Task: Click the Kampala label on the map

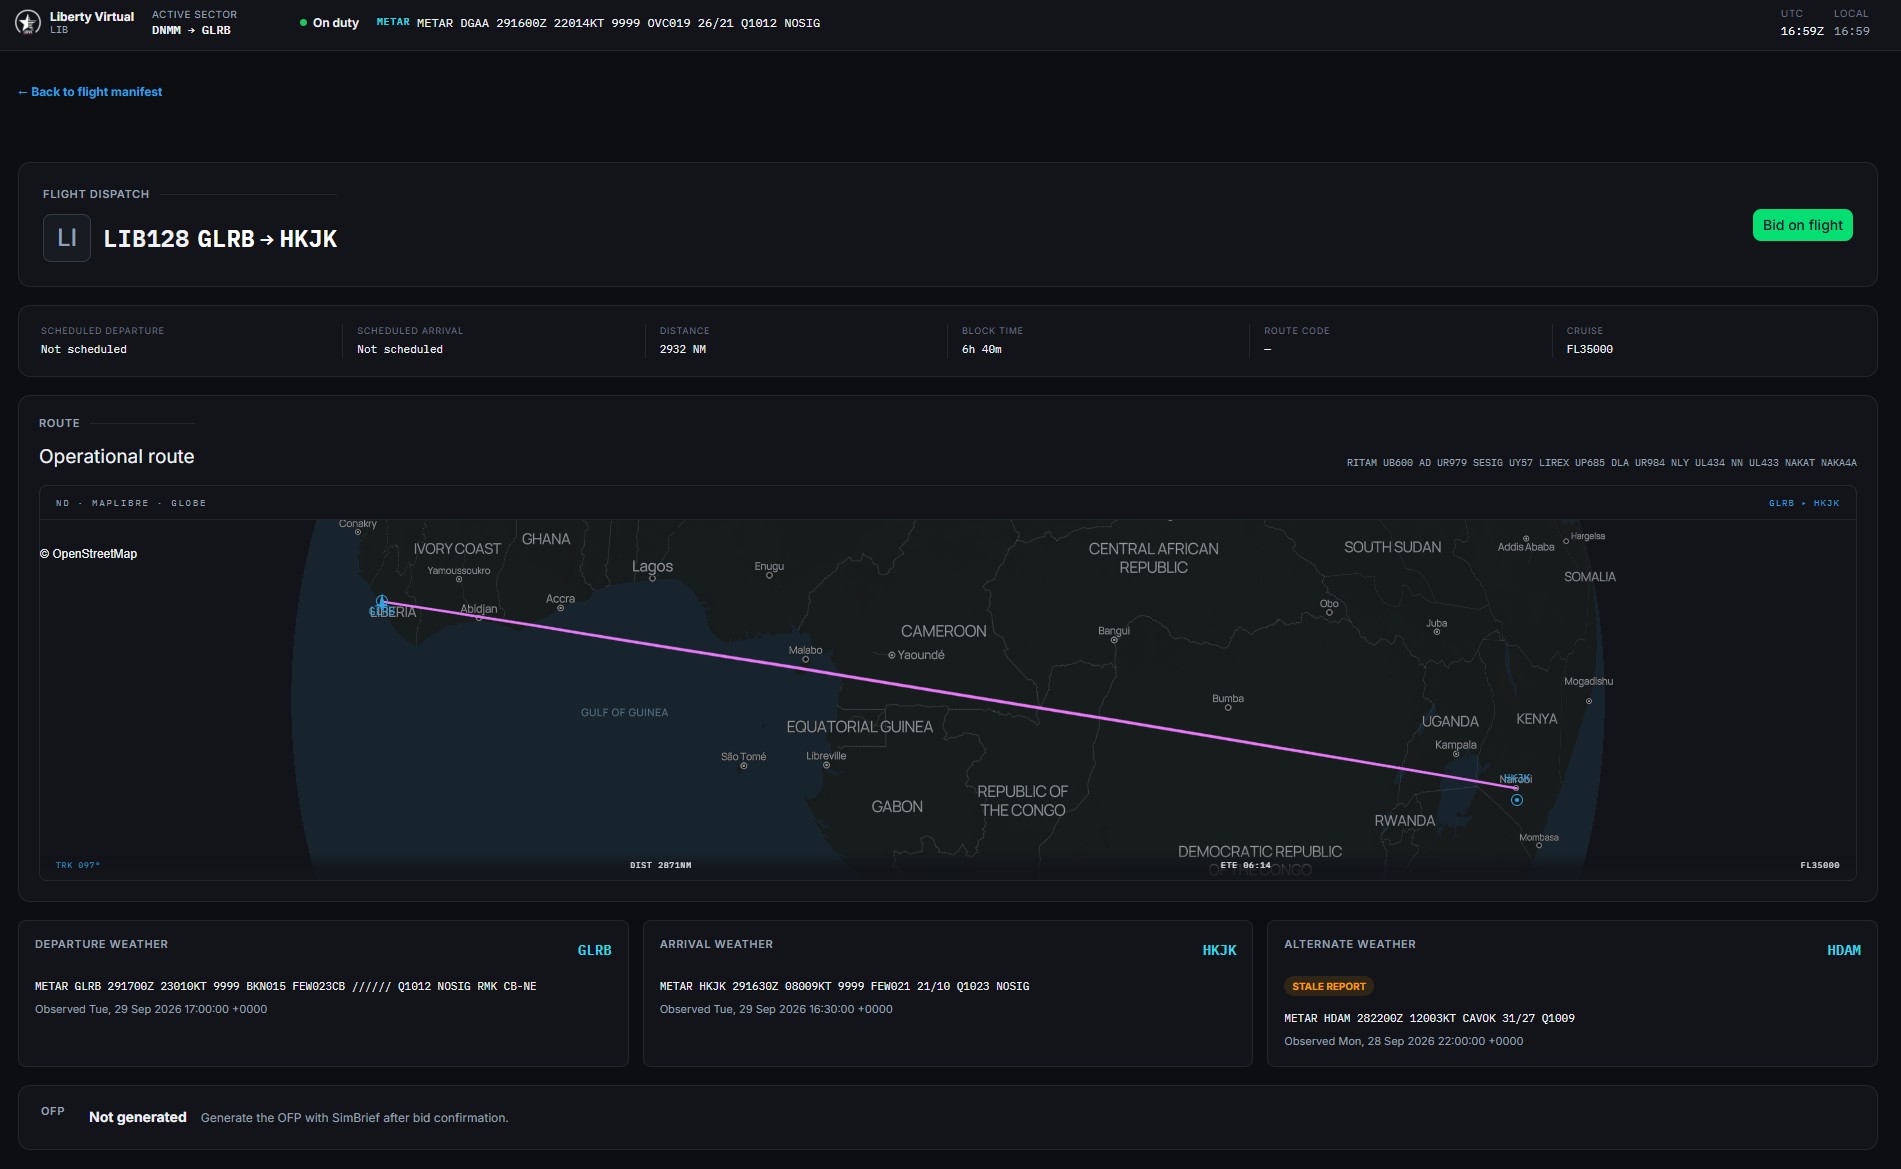Action: point(1455,745)
